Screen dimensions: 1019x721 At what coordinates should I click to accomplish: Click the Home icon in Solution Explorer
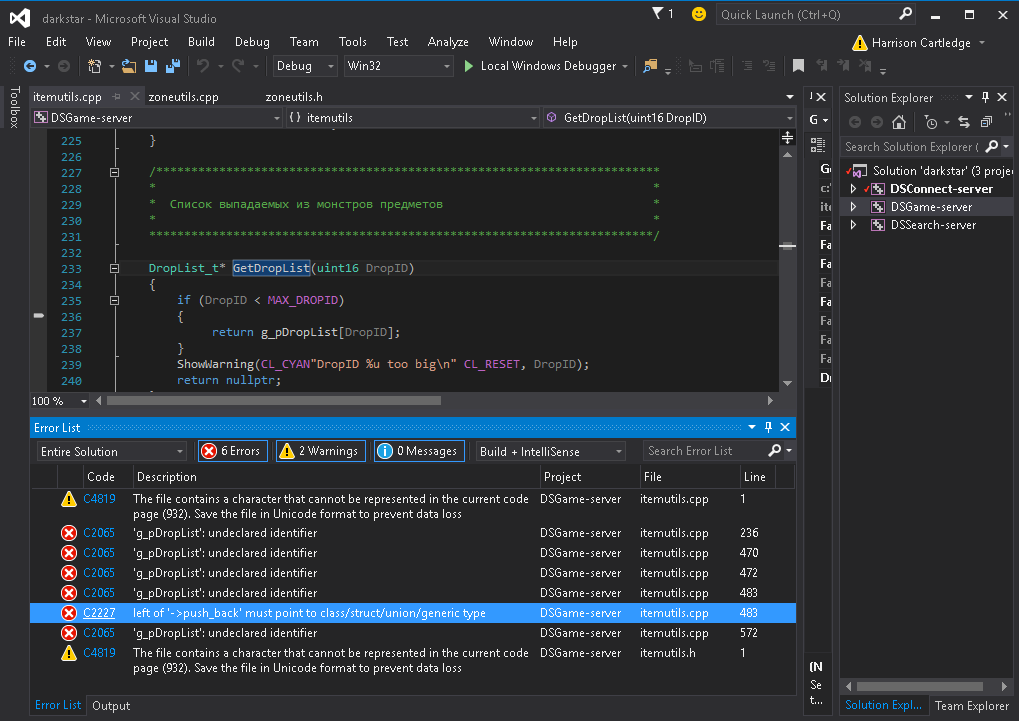[899, 122]
